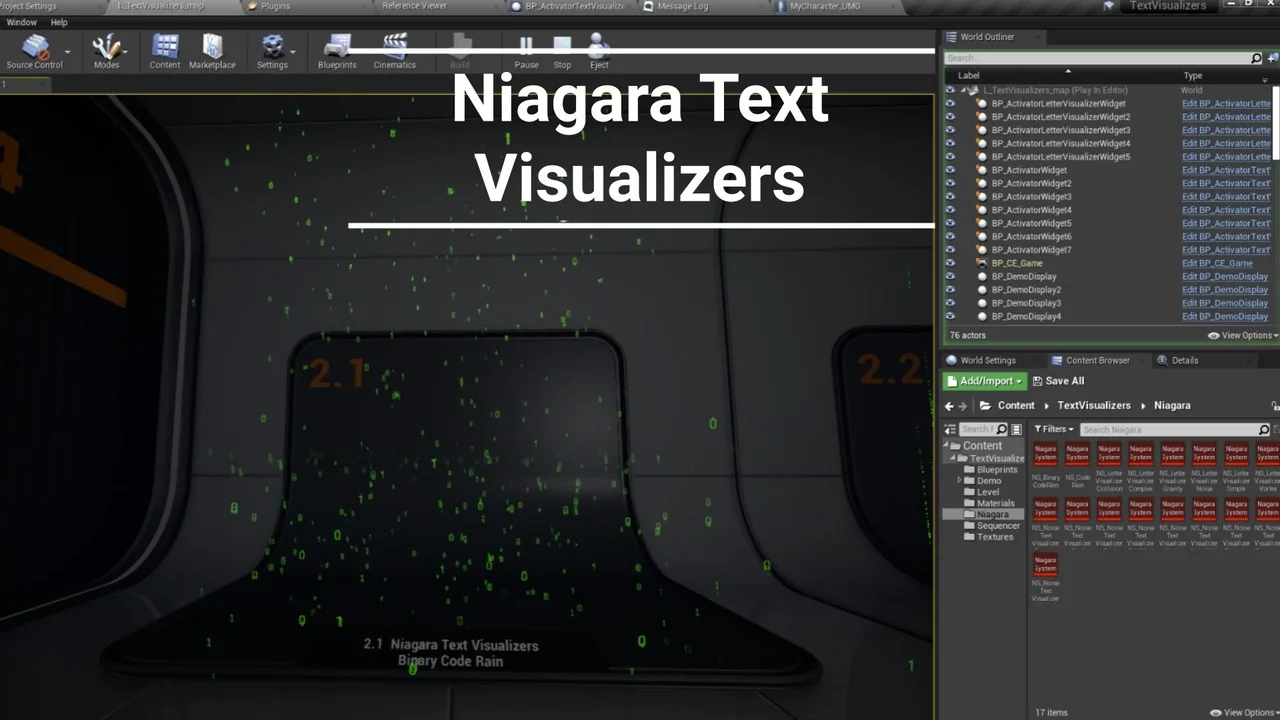This screenshot has height=720, width=1280.
Task: Expand the Demo folder in the tree
Action: click(x=961, y=481)
